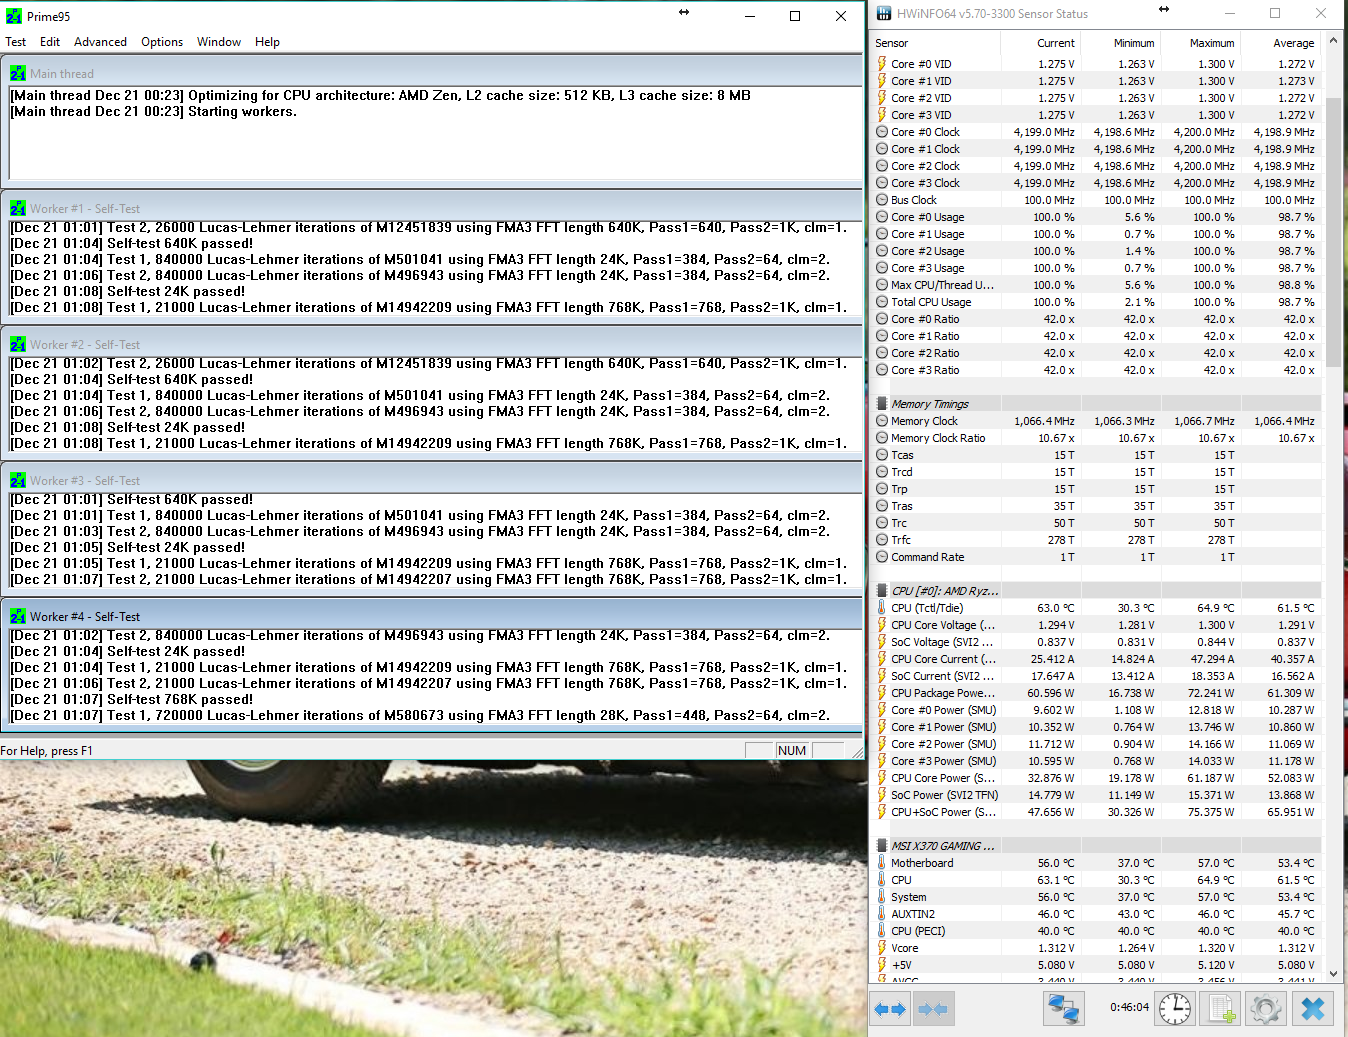Click the blue X close sensors button

pyautogui.click(x=1313, y=1009)
